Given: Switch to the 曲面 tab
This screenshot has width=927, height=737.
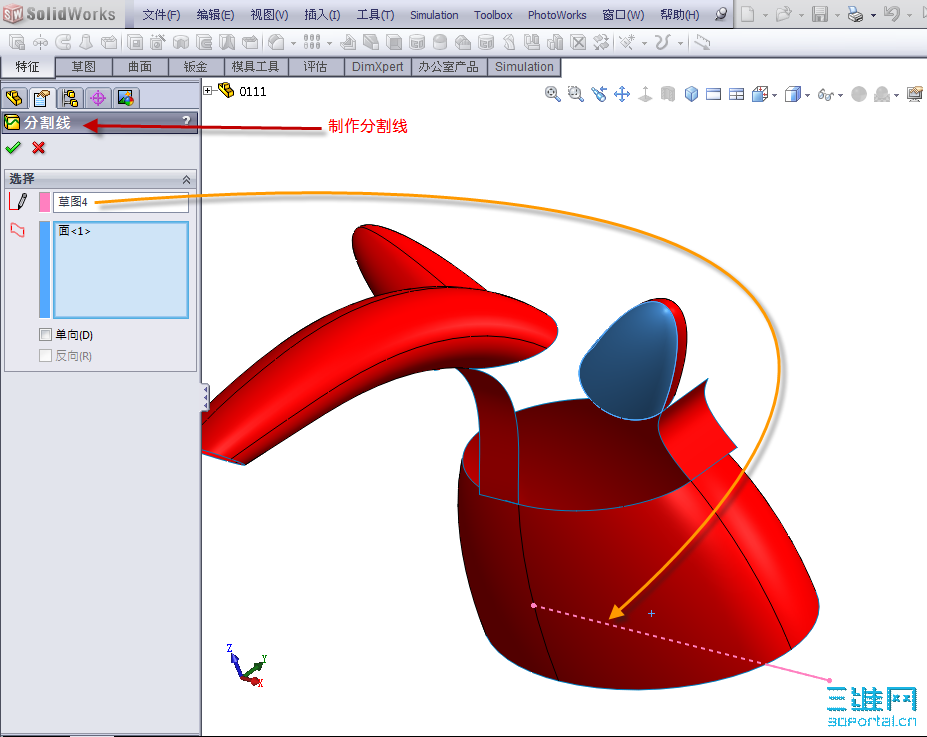Looking at the screenshot, I should [140, 67].
